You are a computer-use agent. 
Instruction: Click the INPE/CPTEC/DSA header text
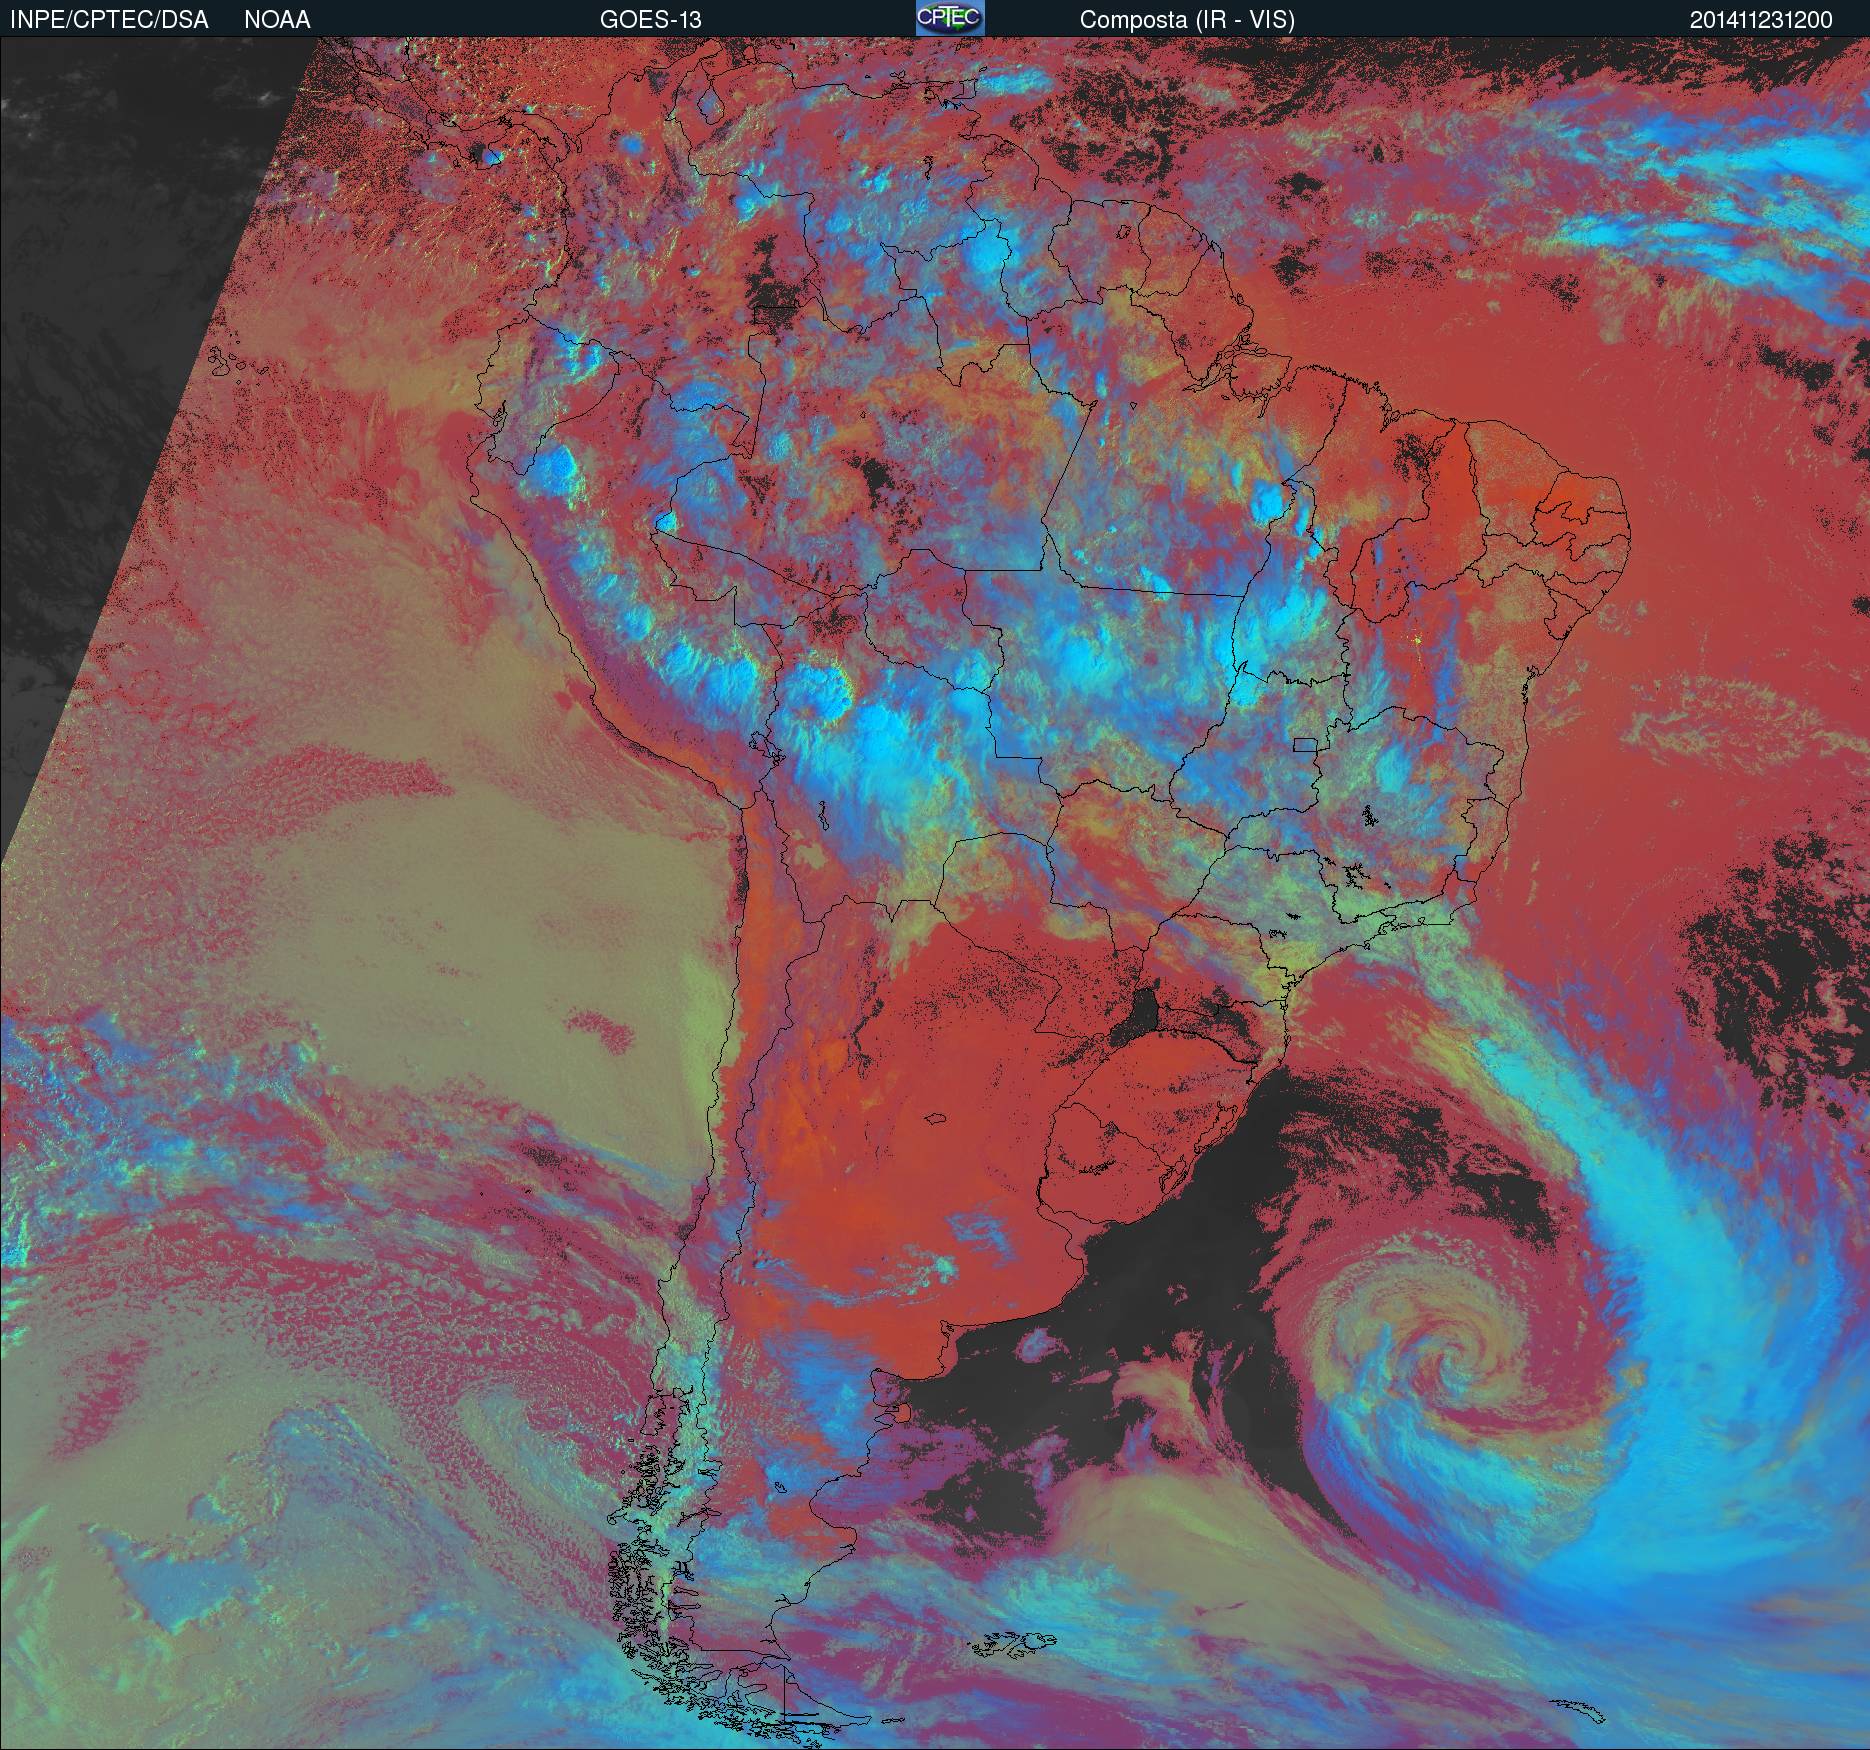pos(109,20)
